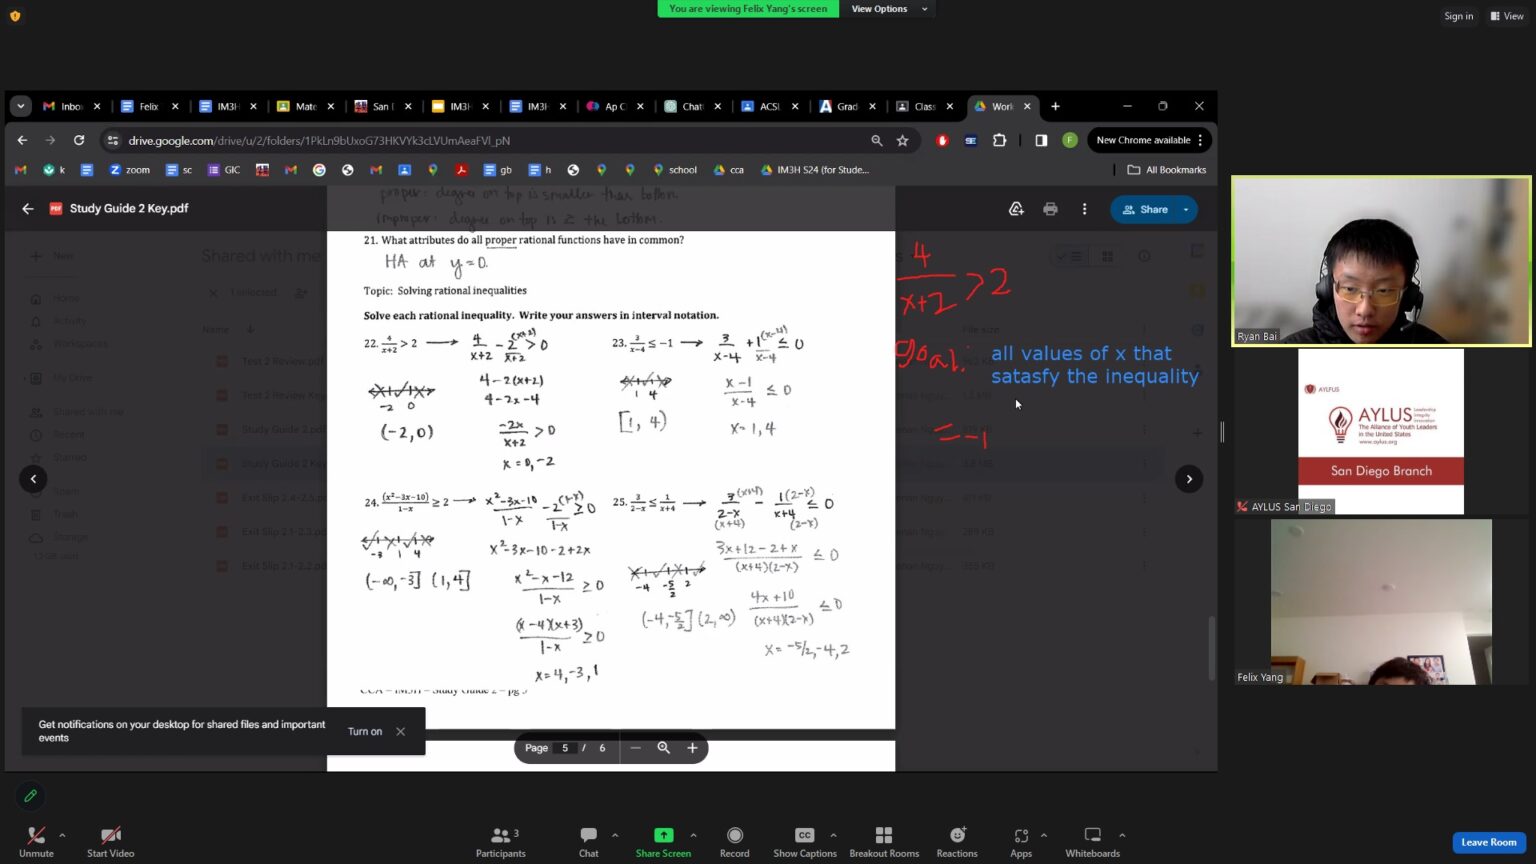Bookmark this page with star icon

tap(903, 140)
